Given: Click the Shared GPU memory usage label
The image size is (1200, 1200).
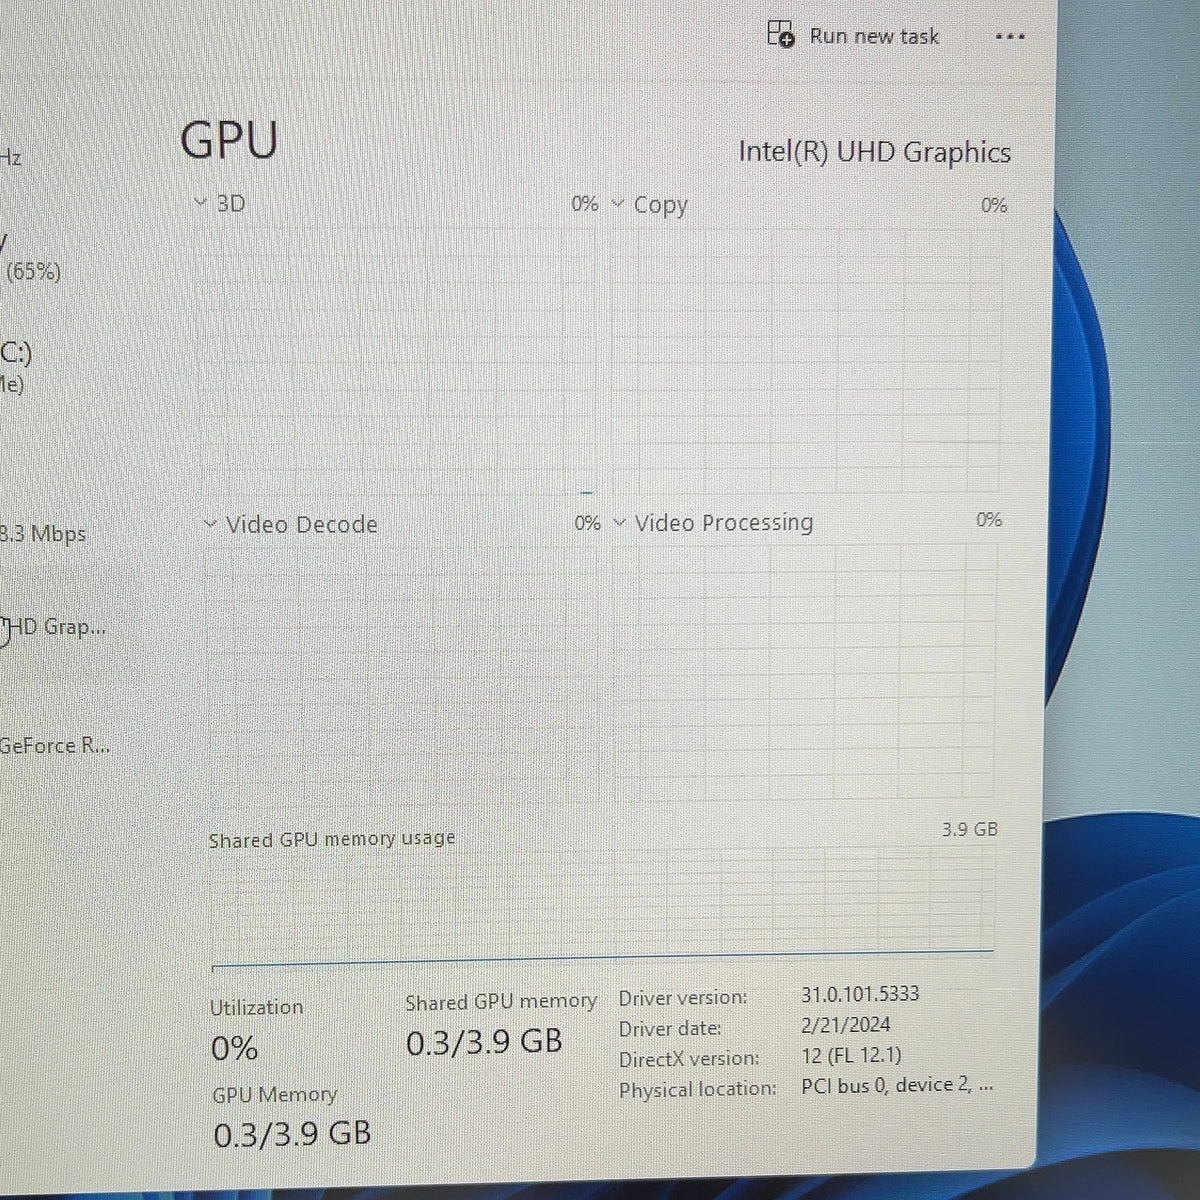Looking at the screenshot, I should pos(332,839).
